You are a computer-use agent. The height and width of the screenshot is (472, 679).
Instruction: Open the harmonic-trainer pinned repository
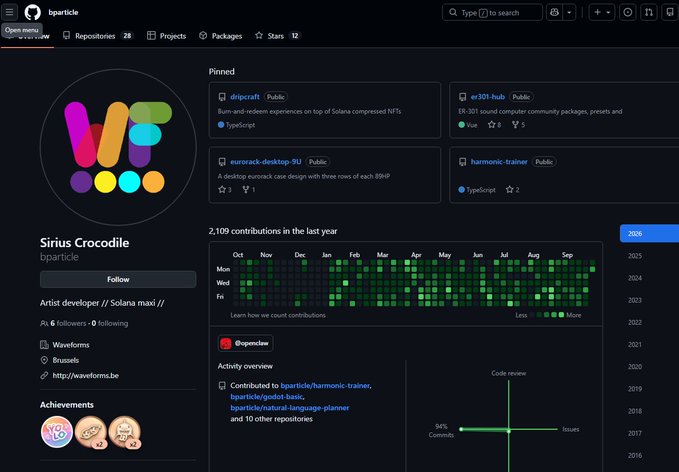[499, 162]
